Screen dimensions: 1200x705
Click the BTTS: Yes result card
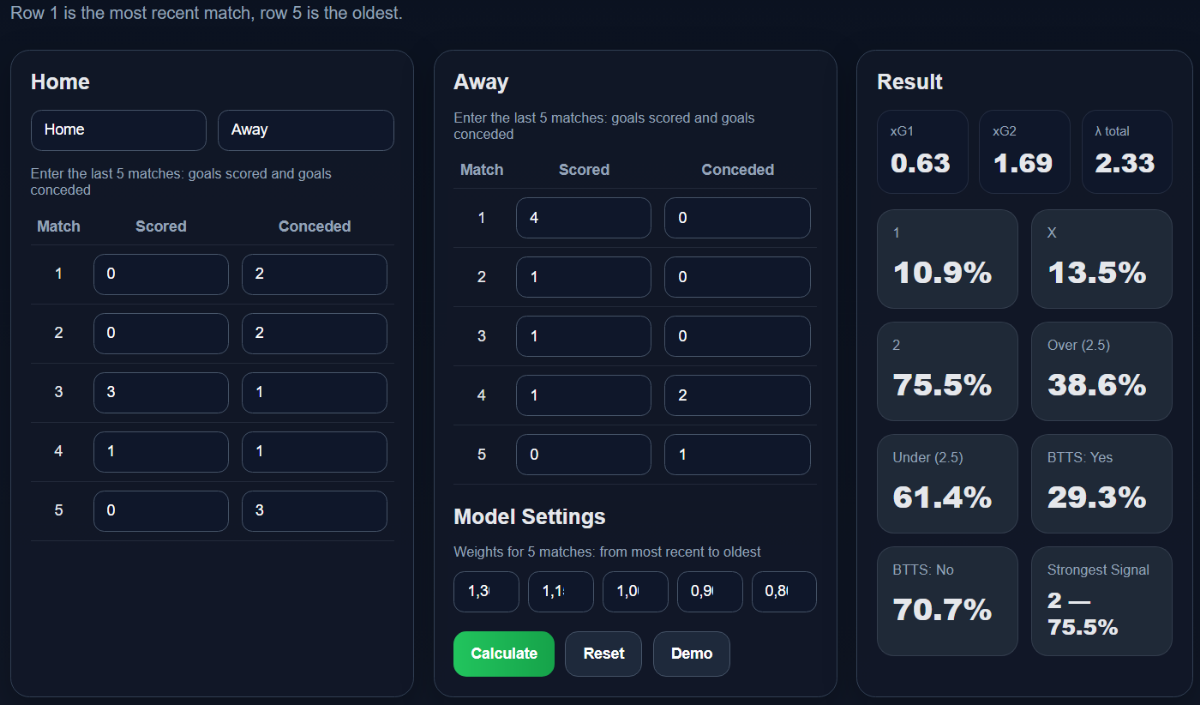[1101, 483]
